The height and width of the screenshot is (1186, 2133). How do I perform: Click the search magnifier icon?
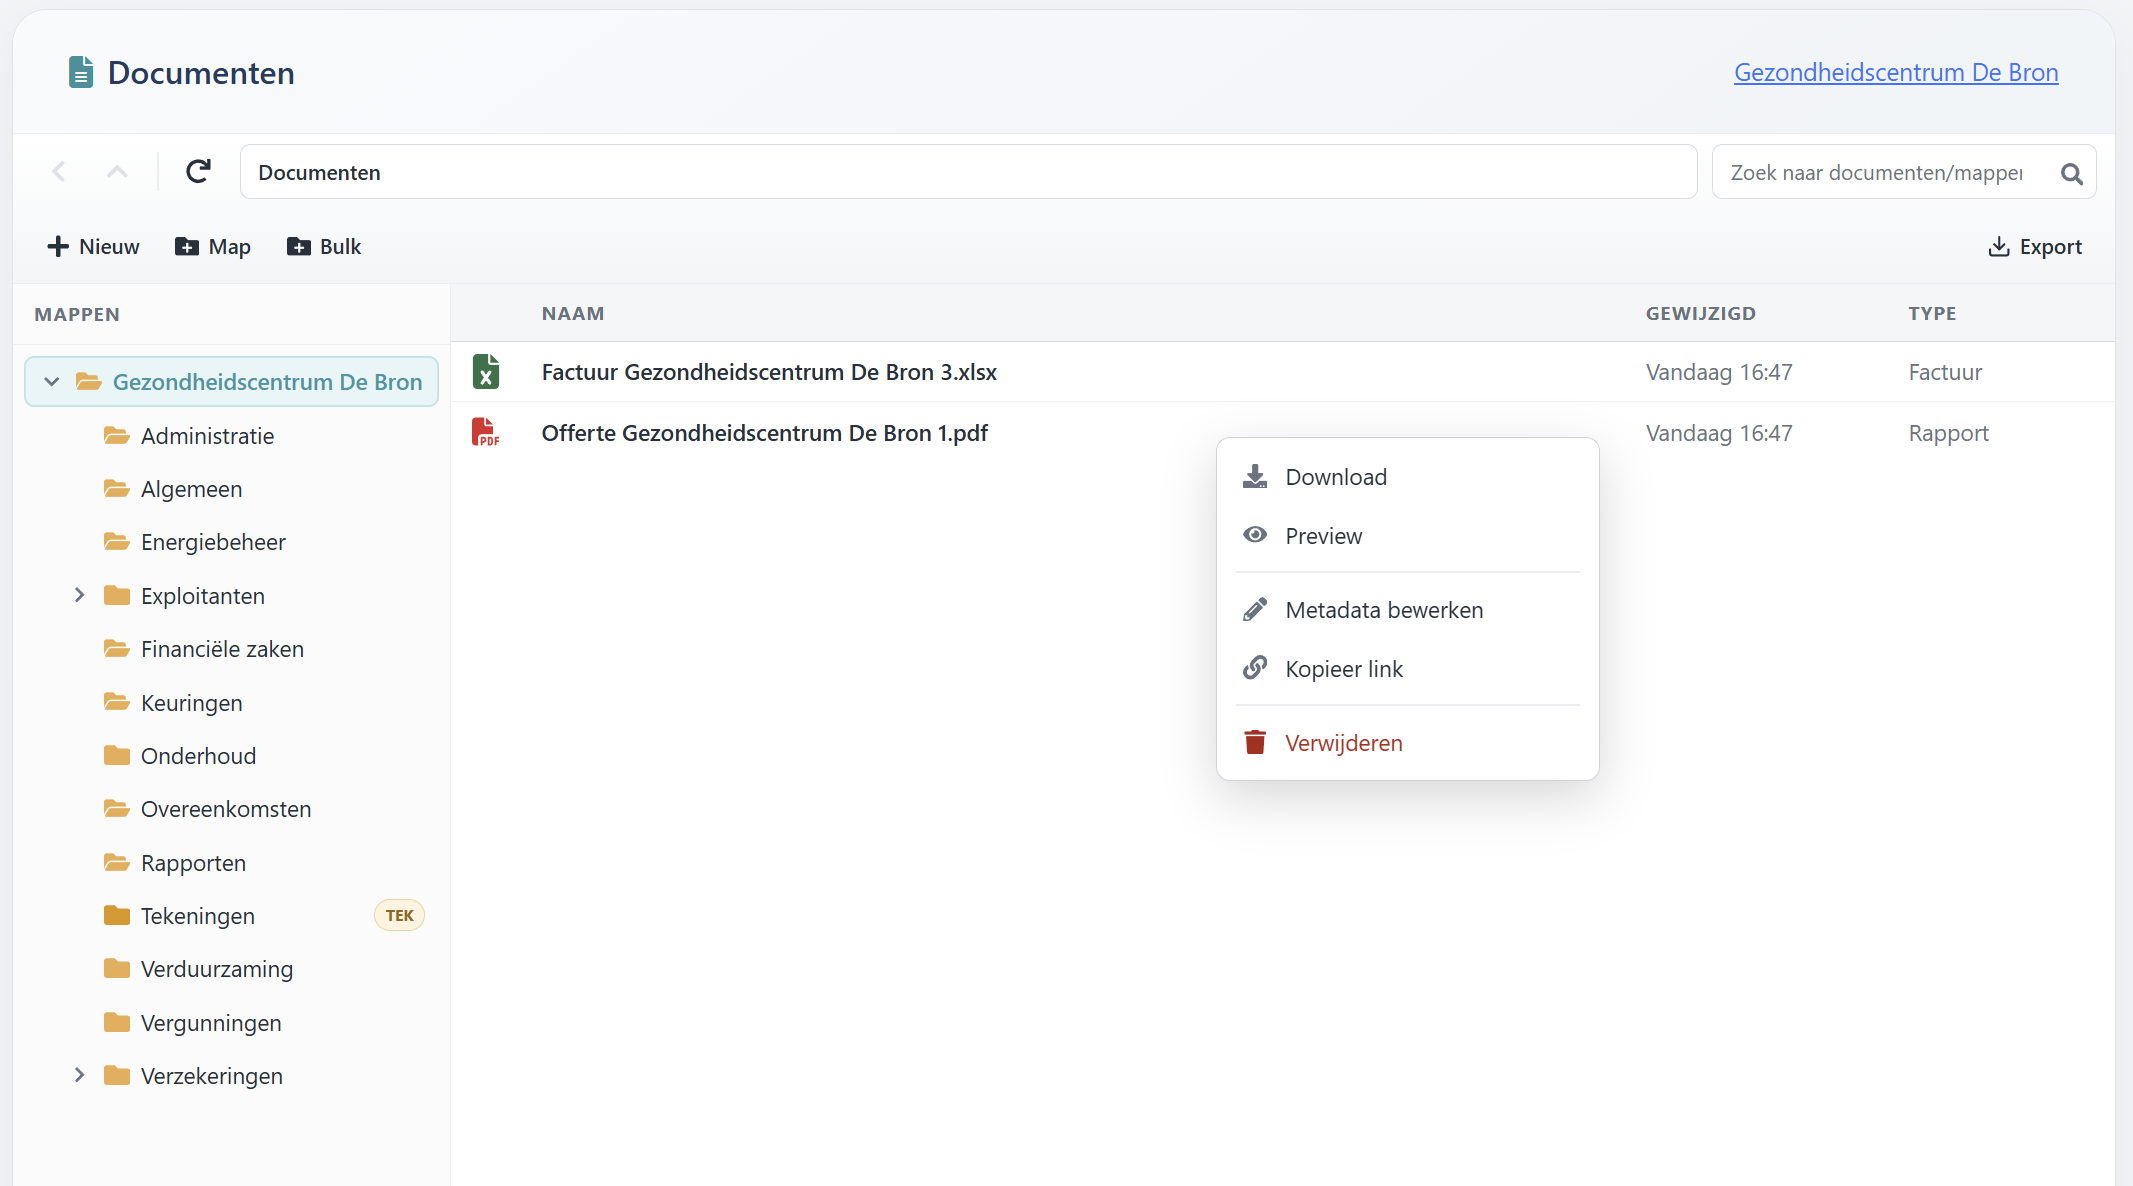coord(2071,173)
